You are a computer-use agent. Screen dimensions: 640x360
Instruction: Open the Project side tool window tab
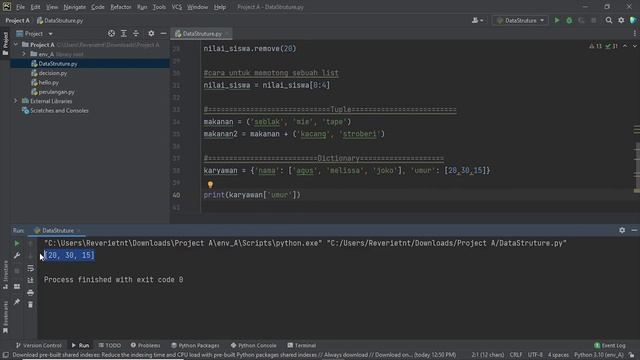[5, 44]
